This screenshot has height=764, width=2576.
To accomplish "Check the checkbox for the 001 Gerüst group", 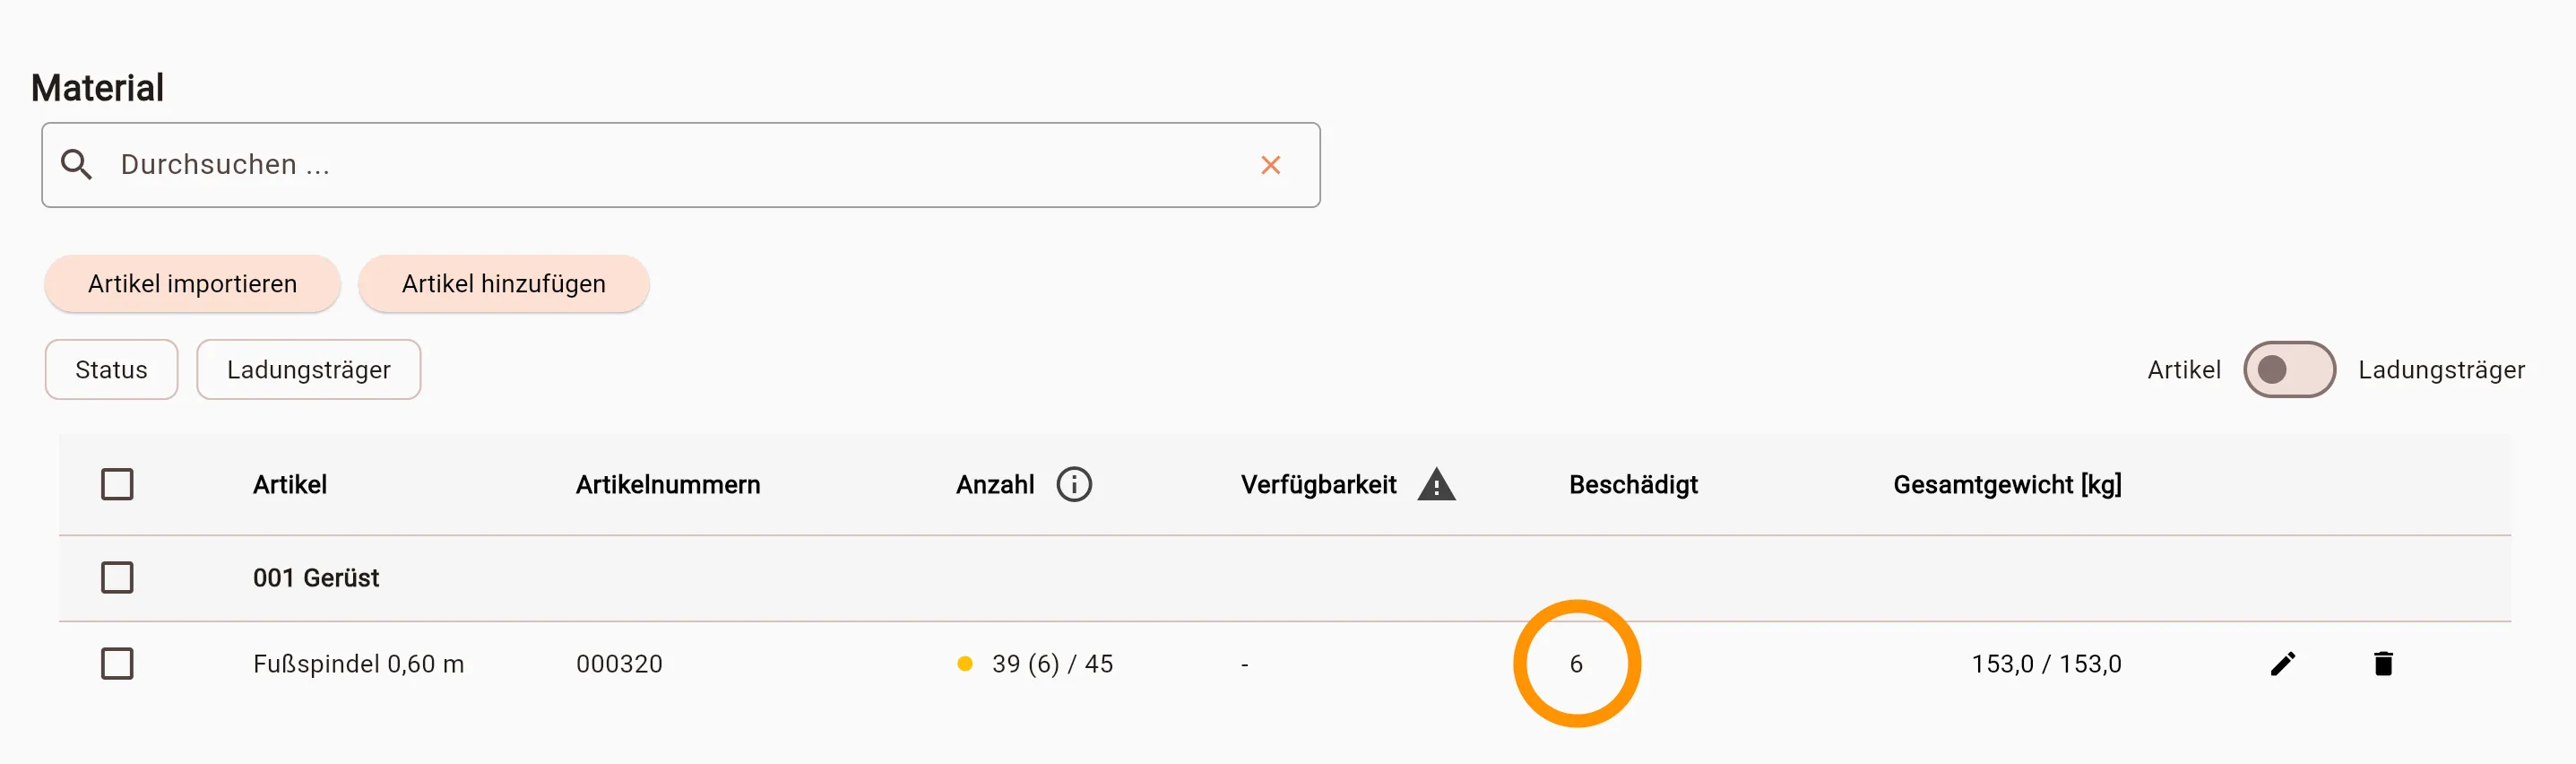I will 117,577.
